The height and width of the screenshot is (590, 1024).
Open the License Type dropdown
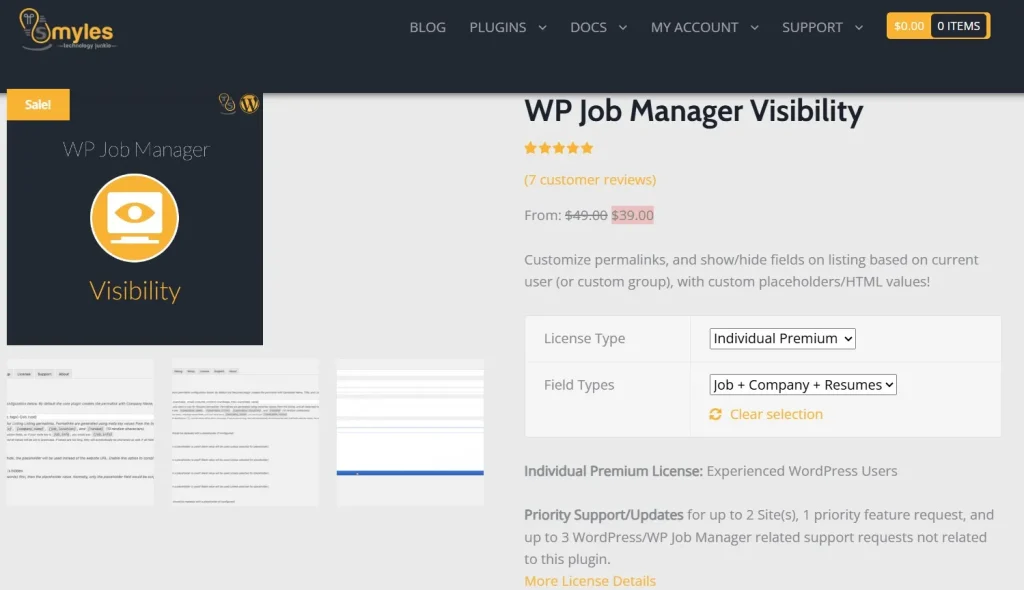coord(781,338)
